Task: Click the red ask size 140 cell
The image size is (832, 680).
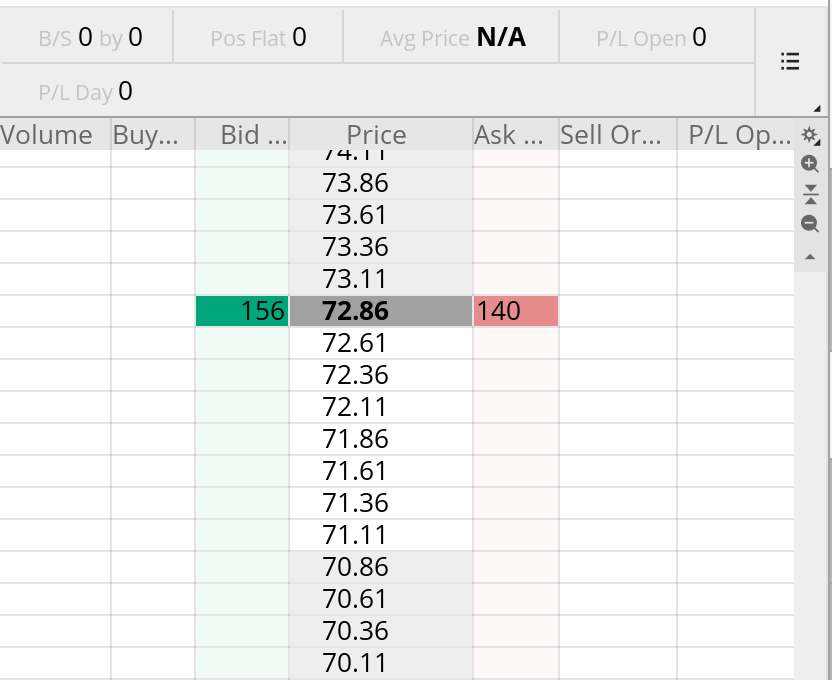Action: (515, 311)
